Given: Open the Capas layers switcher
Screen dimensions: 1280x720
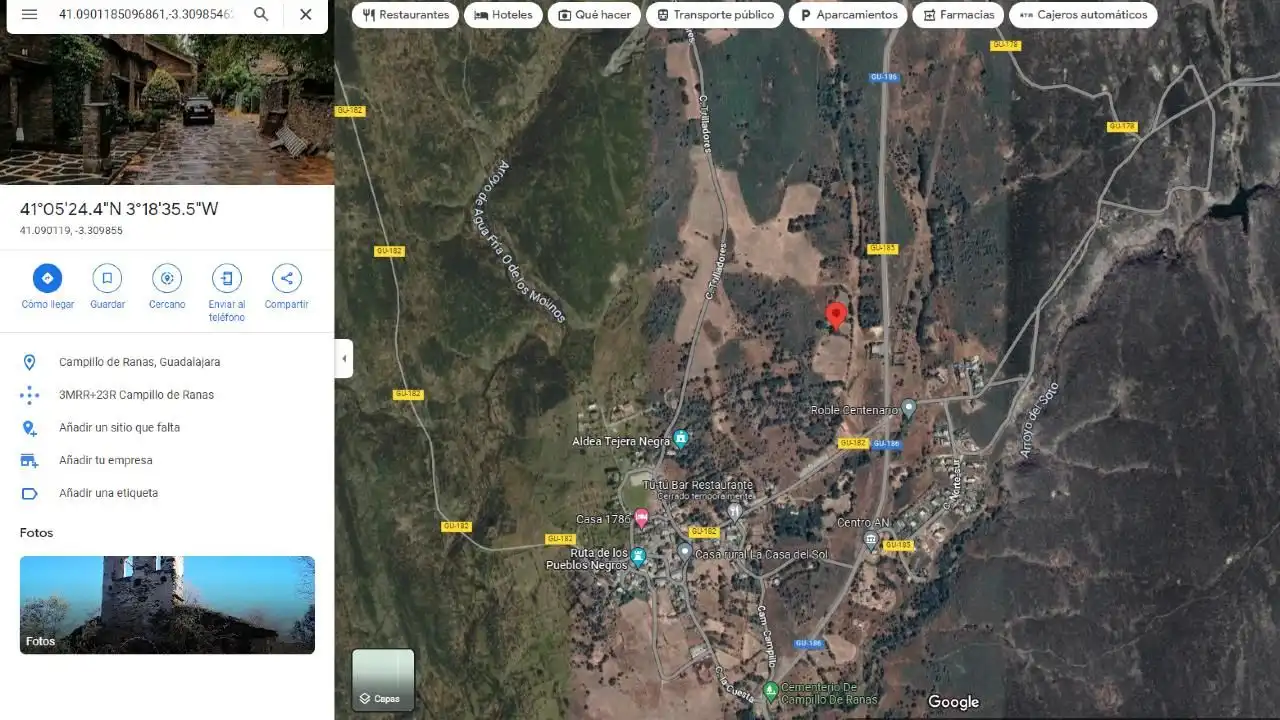Looking at the screenshot, I should pyautogui.click(x=383, y=680).
